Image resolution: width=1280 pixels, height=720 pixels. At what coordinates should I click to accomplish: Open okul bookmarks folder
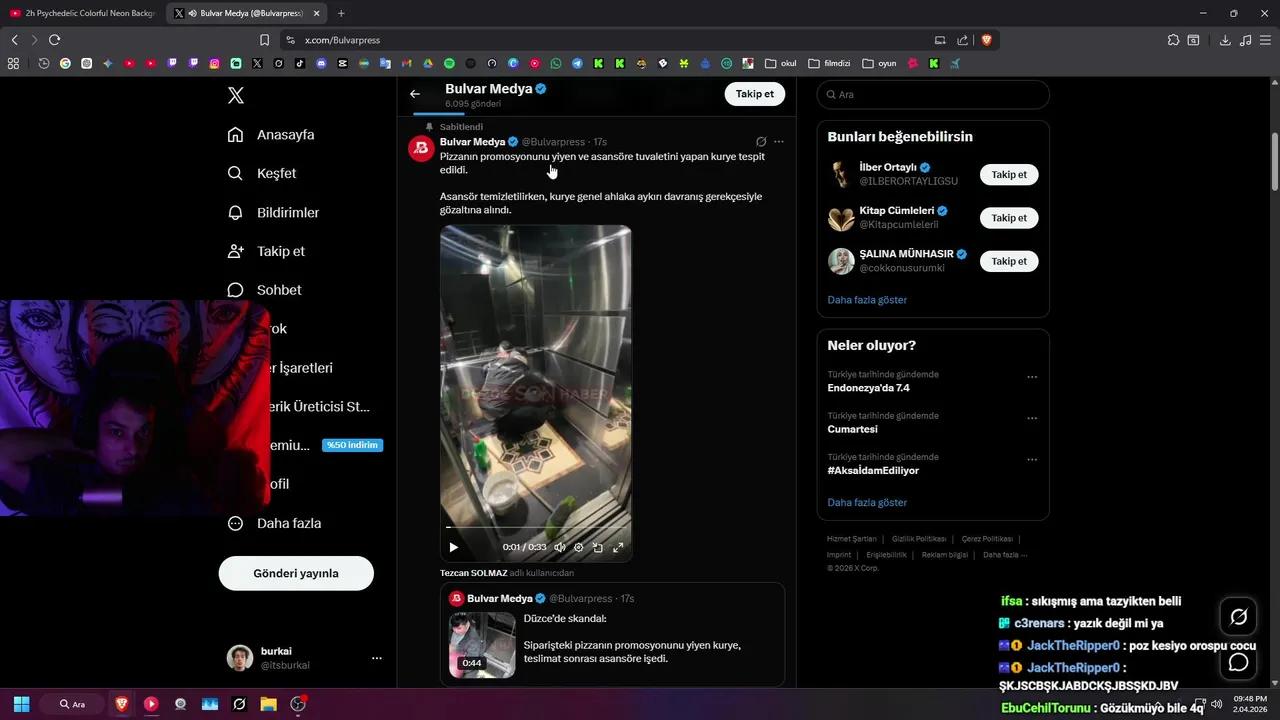(x=781, y=63)
